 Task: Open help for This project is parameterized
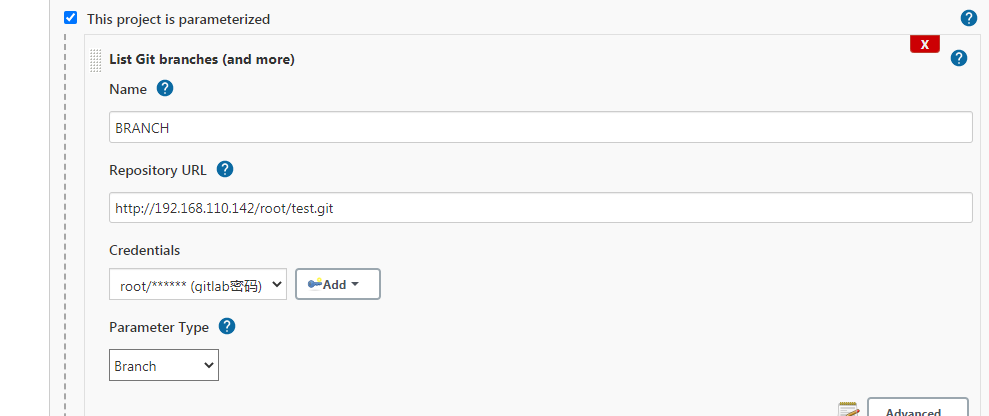click(x=968, y=18)
